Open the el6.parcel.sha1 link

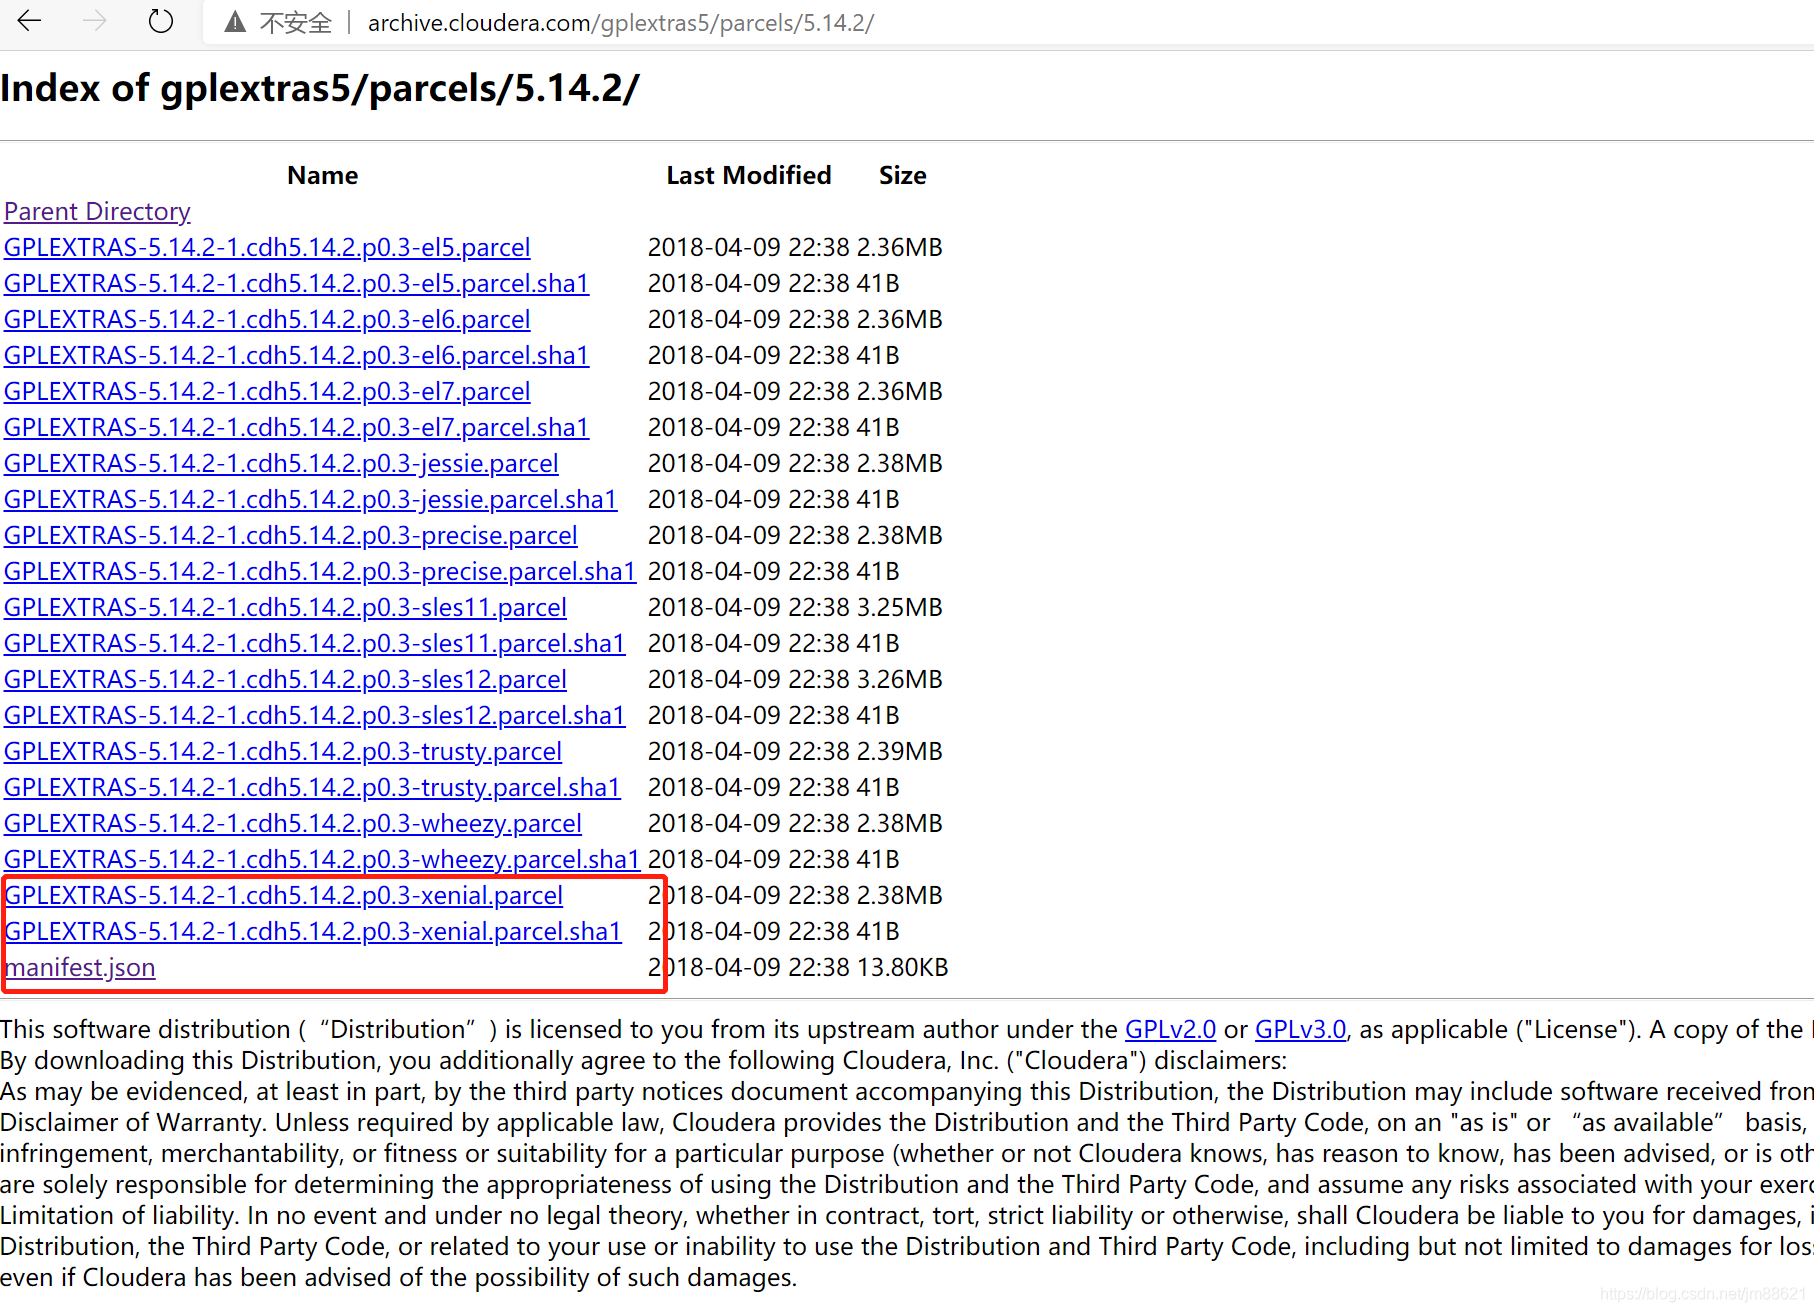(x=296, y=356)
